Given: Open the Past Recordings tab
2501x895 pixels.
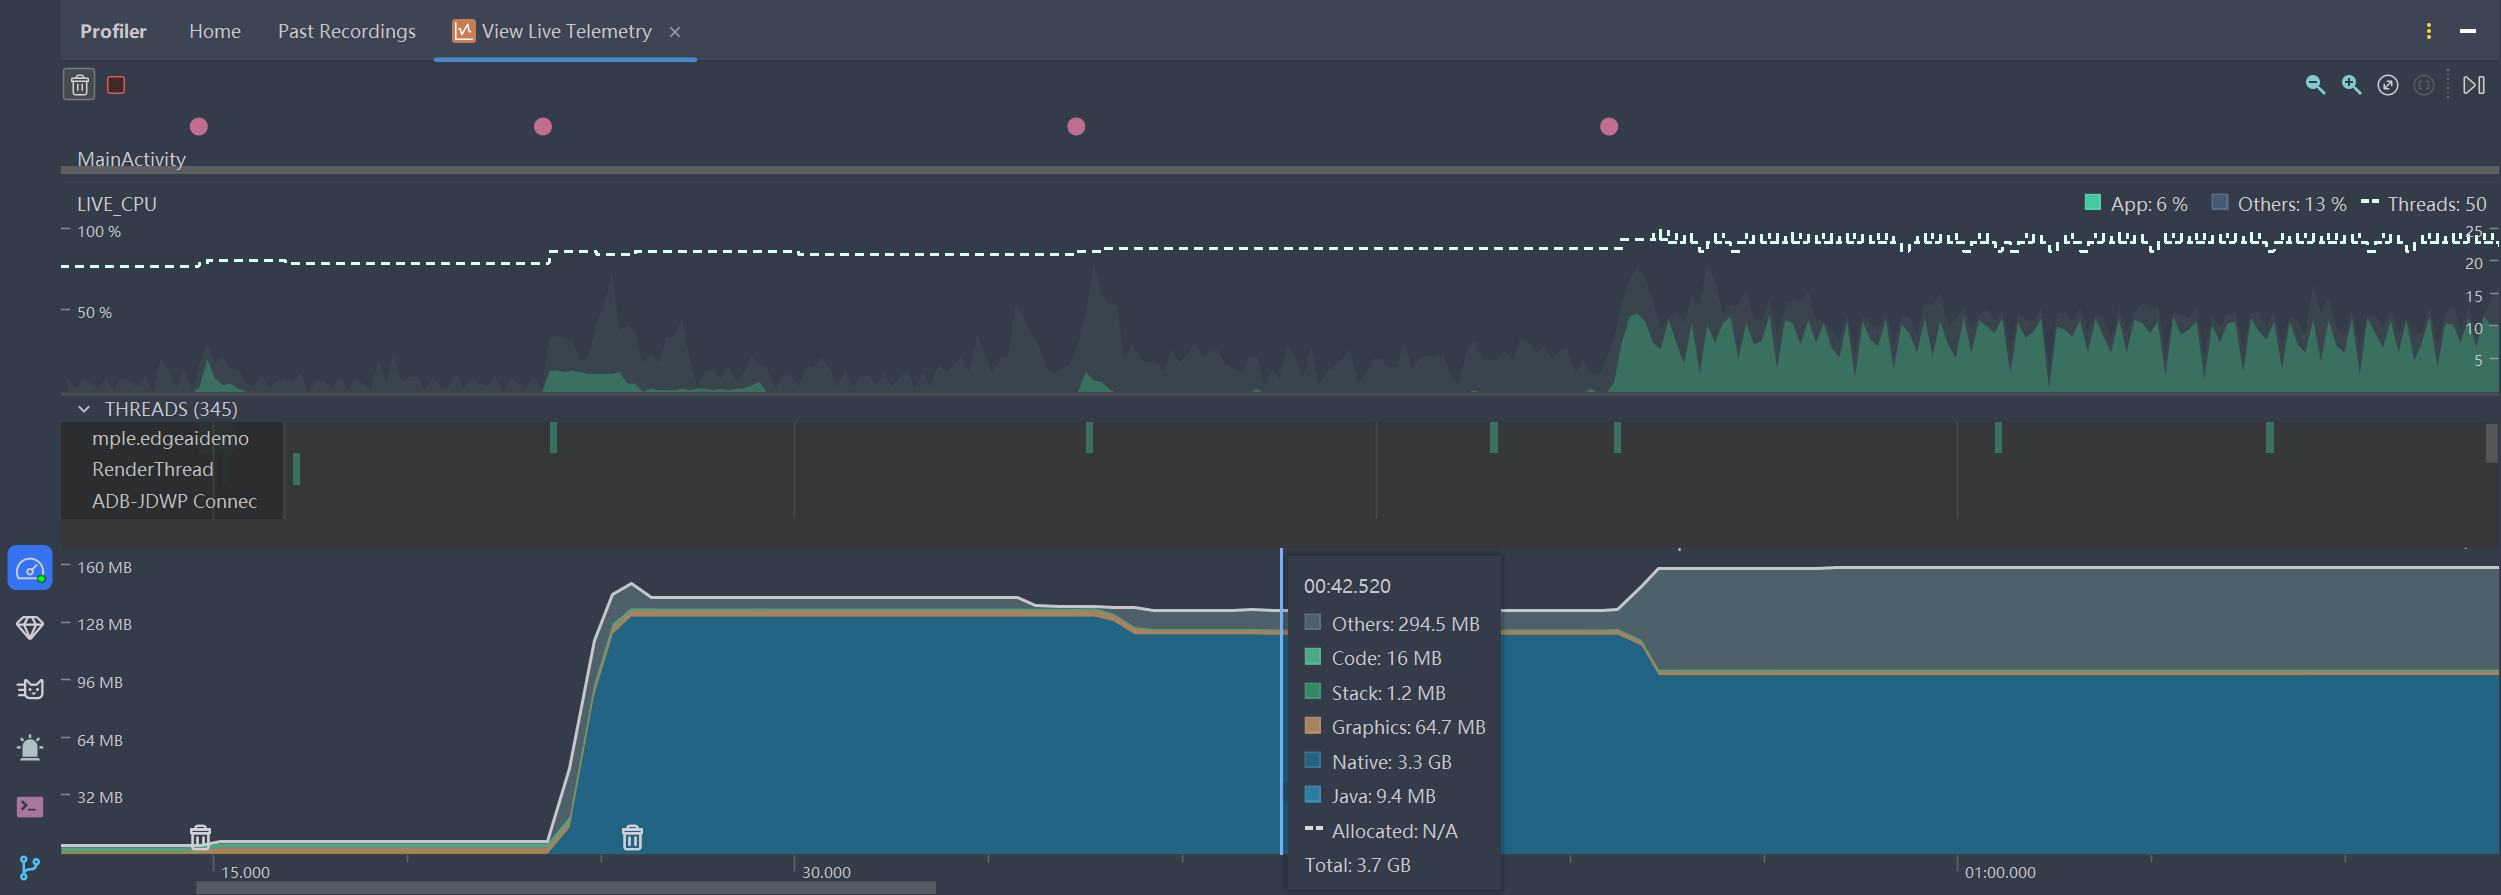Looking at the screenshot, I should pyautogui.click(x=346, y=31).
